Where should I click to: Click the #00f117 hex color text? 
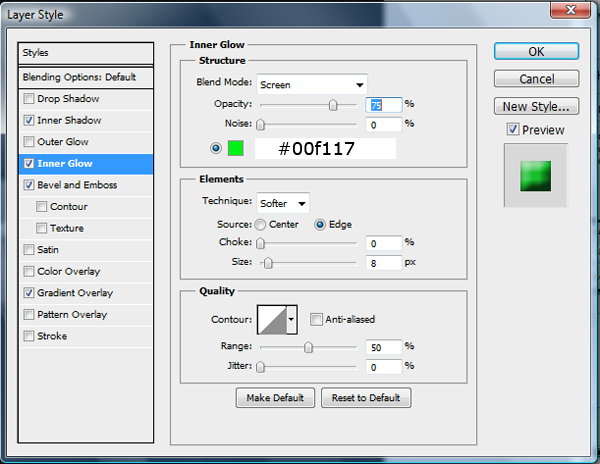coord(316,148)
